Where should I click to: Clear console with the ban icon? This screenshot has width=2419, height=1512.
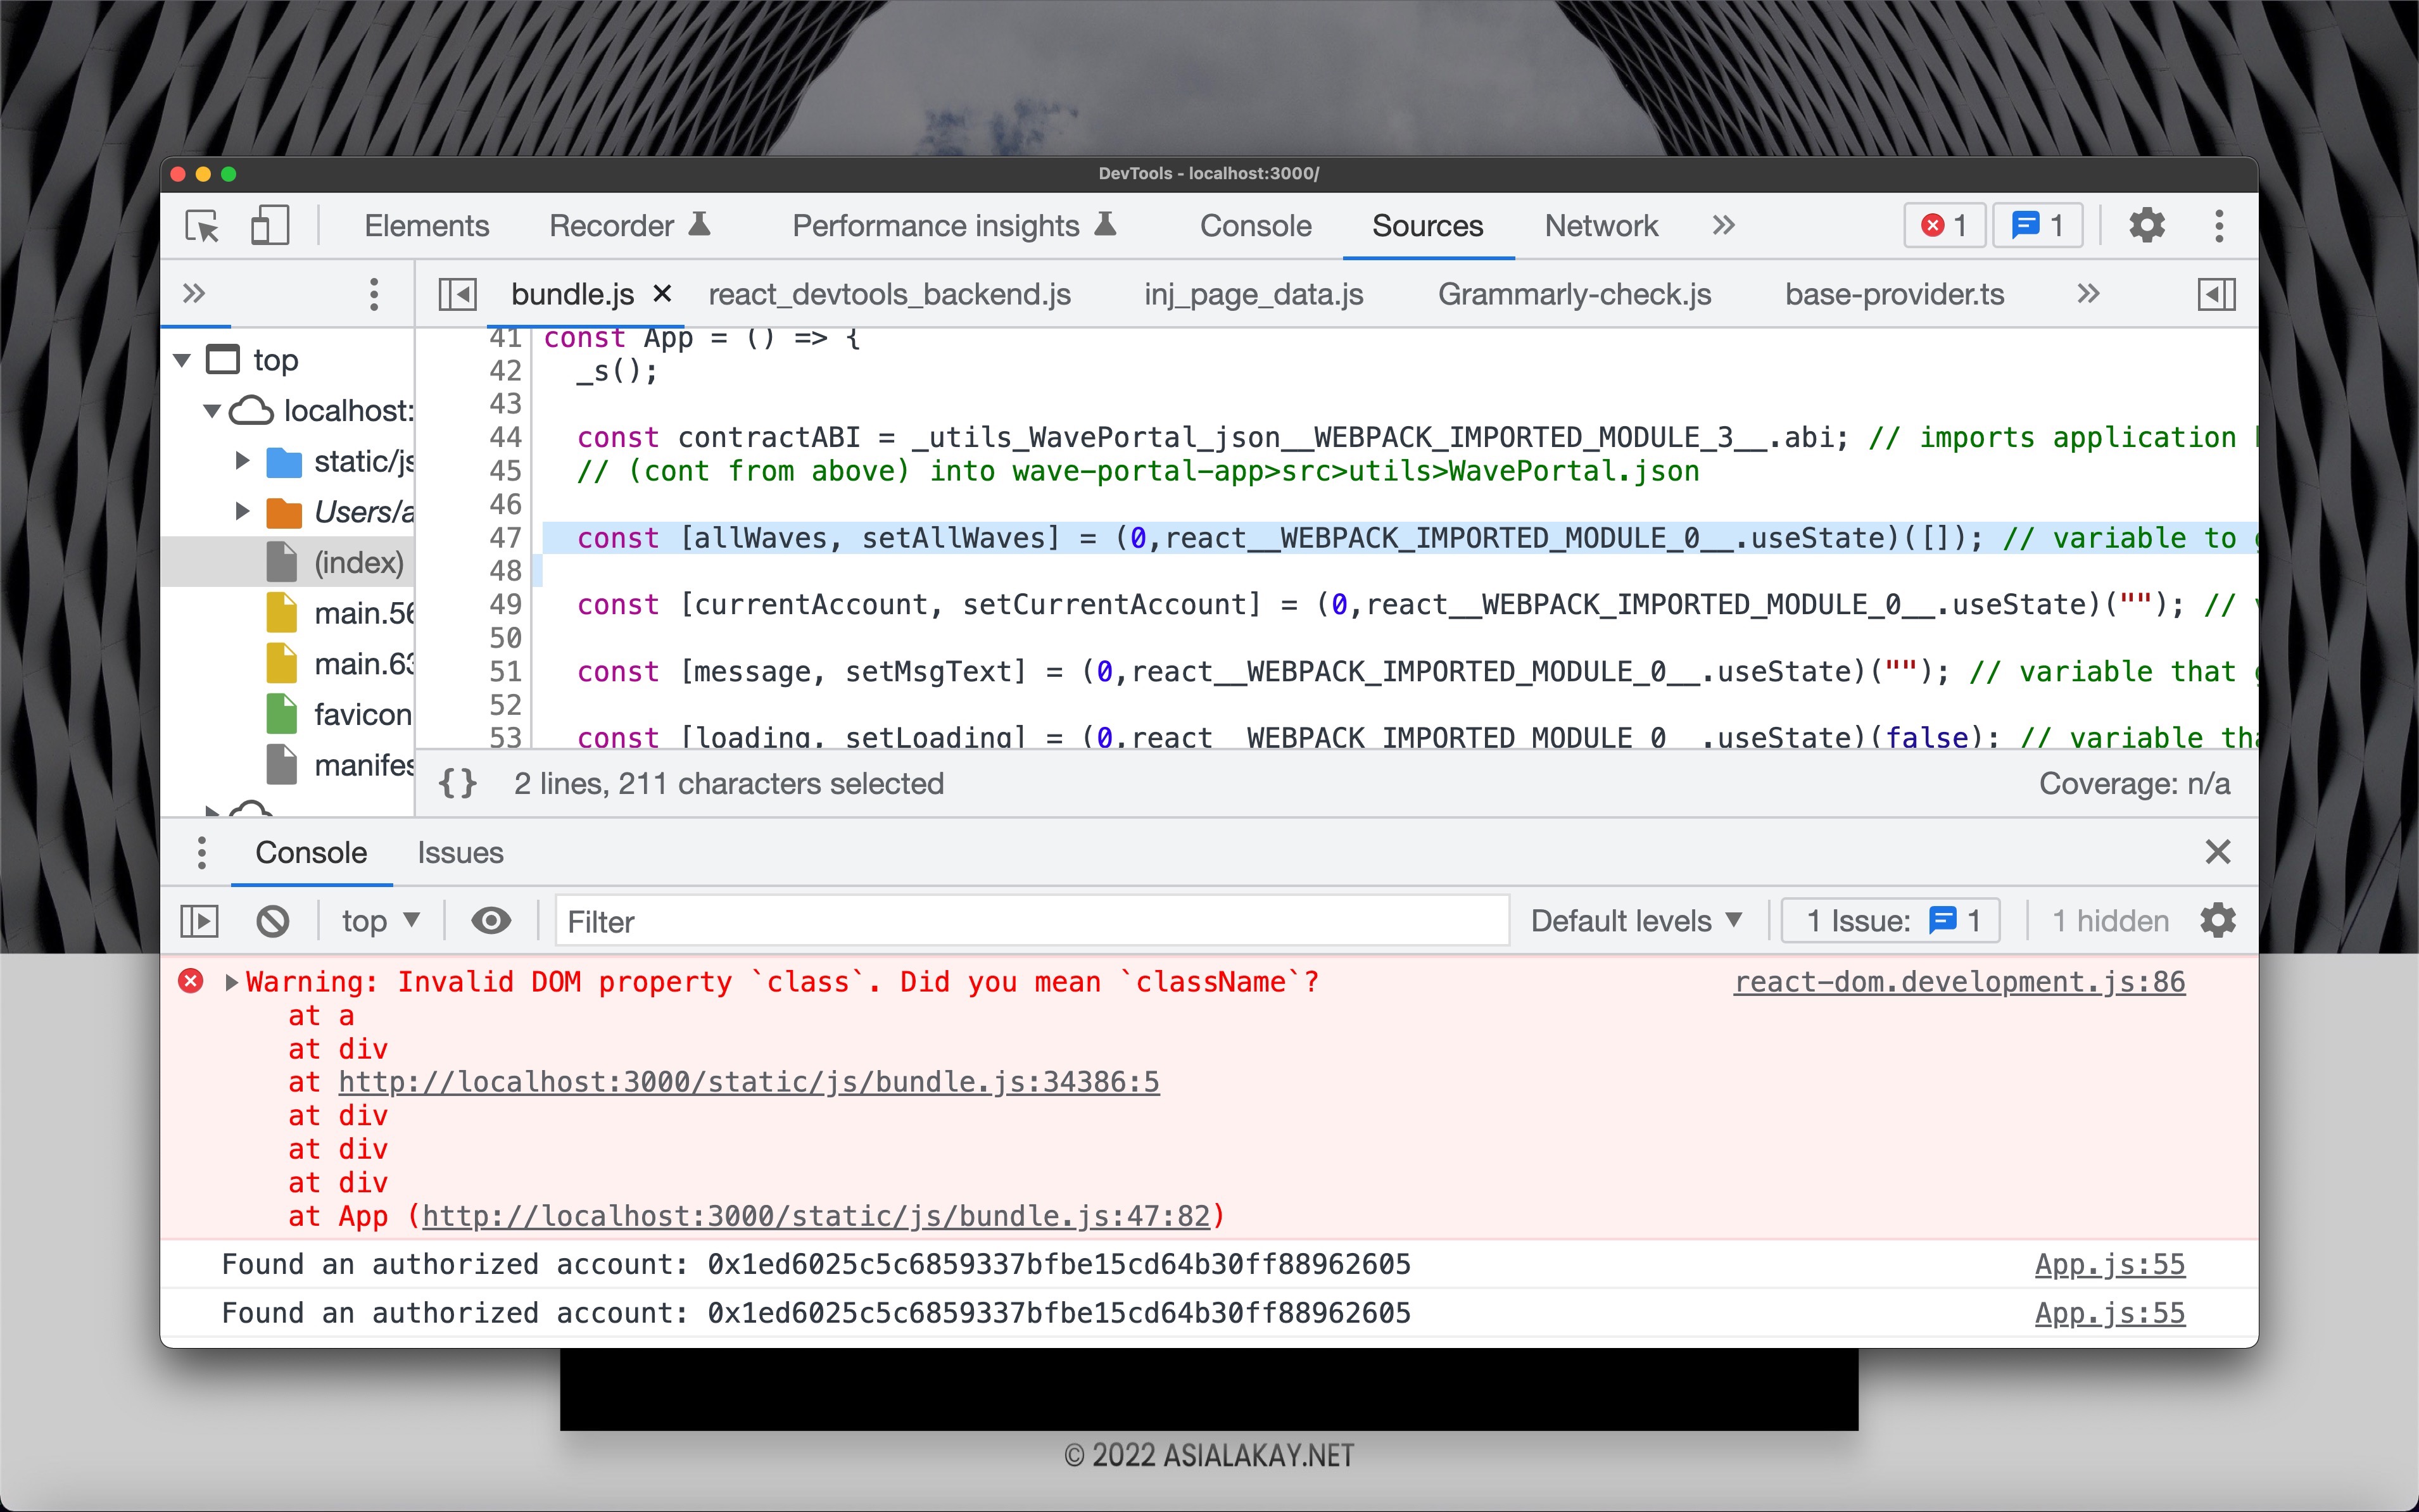pos(273,921)
